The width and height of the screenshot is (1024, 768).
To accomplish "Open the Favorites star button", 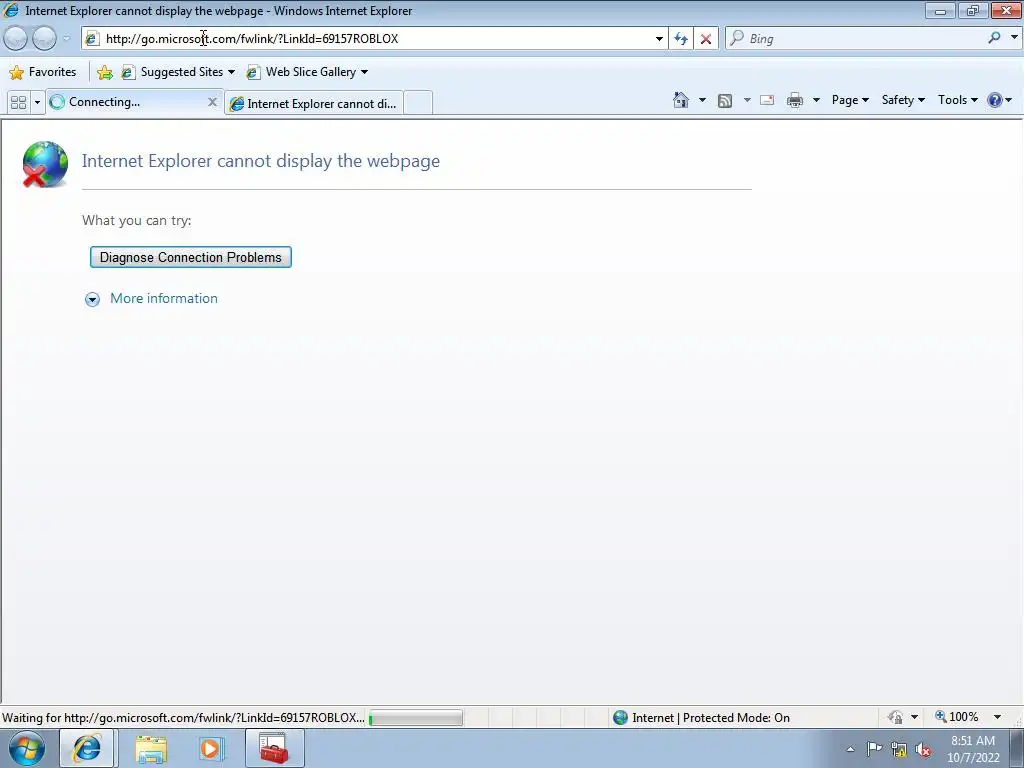I will [x=43, y=72].
